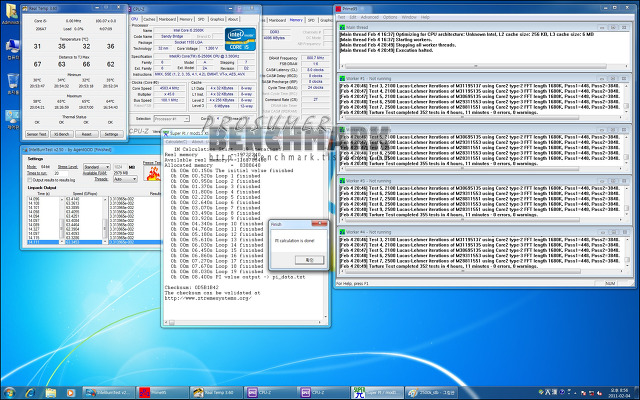Open the Recycle Bin desktop icon
This screenshot has height=400, width=640.
pos(12,84)
